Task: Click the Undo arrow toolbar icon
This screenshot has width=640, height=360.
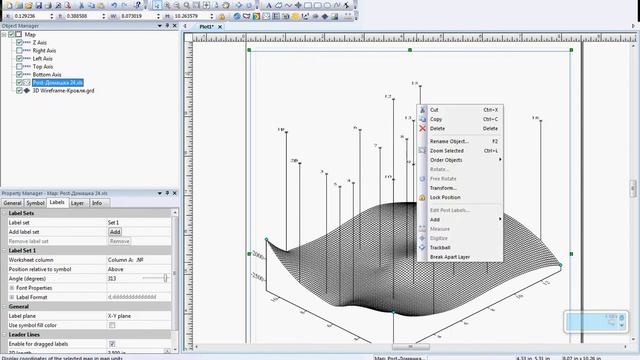Action: [x=114, y=5]
